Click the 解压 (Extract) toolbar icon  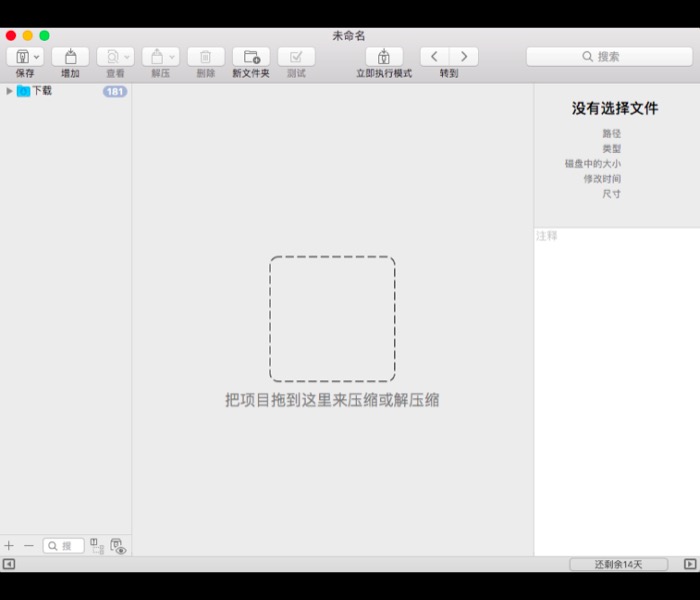point(155,57)
